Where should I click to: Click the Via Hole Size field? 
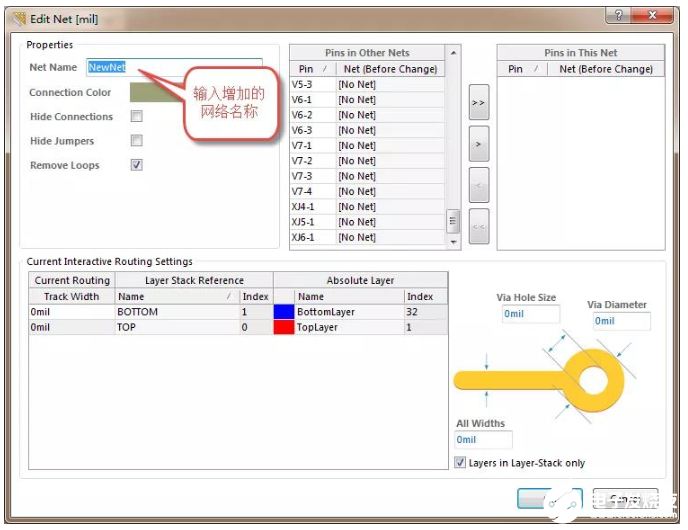click(x=531, y=314)
